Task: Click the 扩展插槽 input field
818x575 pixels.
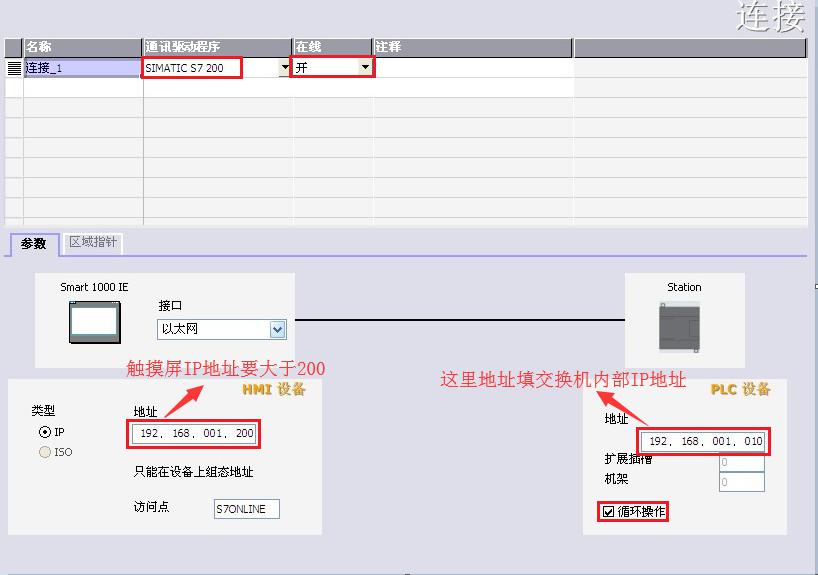Action: pos(741,462)
